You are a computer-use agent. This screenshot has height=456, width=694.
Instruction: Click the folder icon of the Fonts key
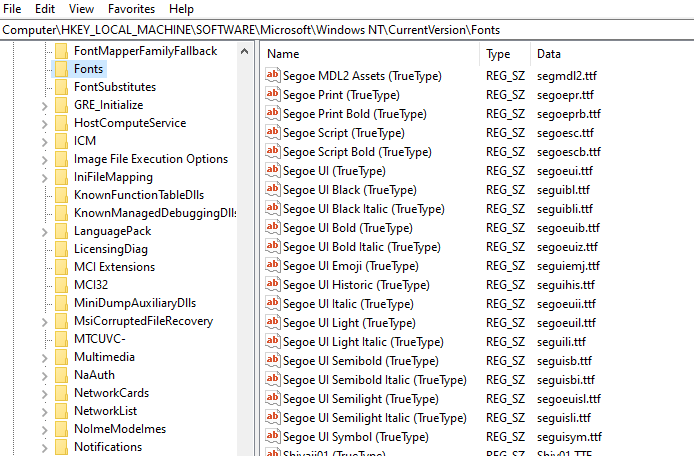coord(62,69)
